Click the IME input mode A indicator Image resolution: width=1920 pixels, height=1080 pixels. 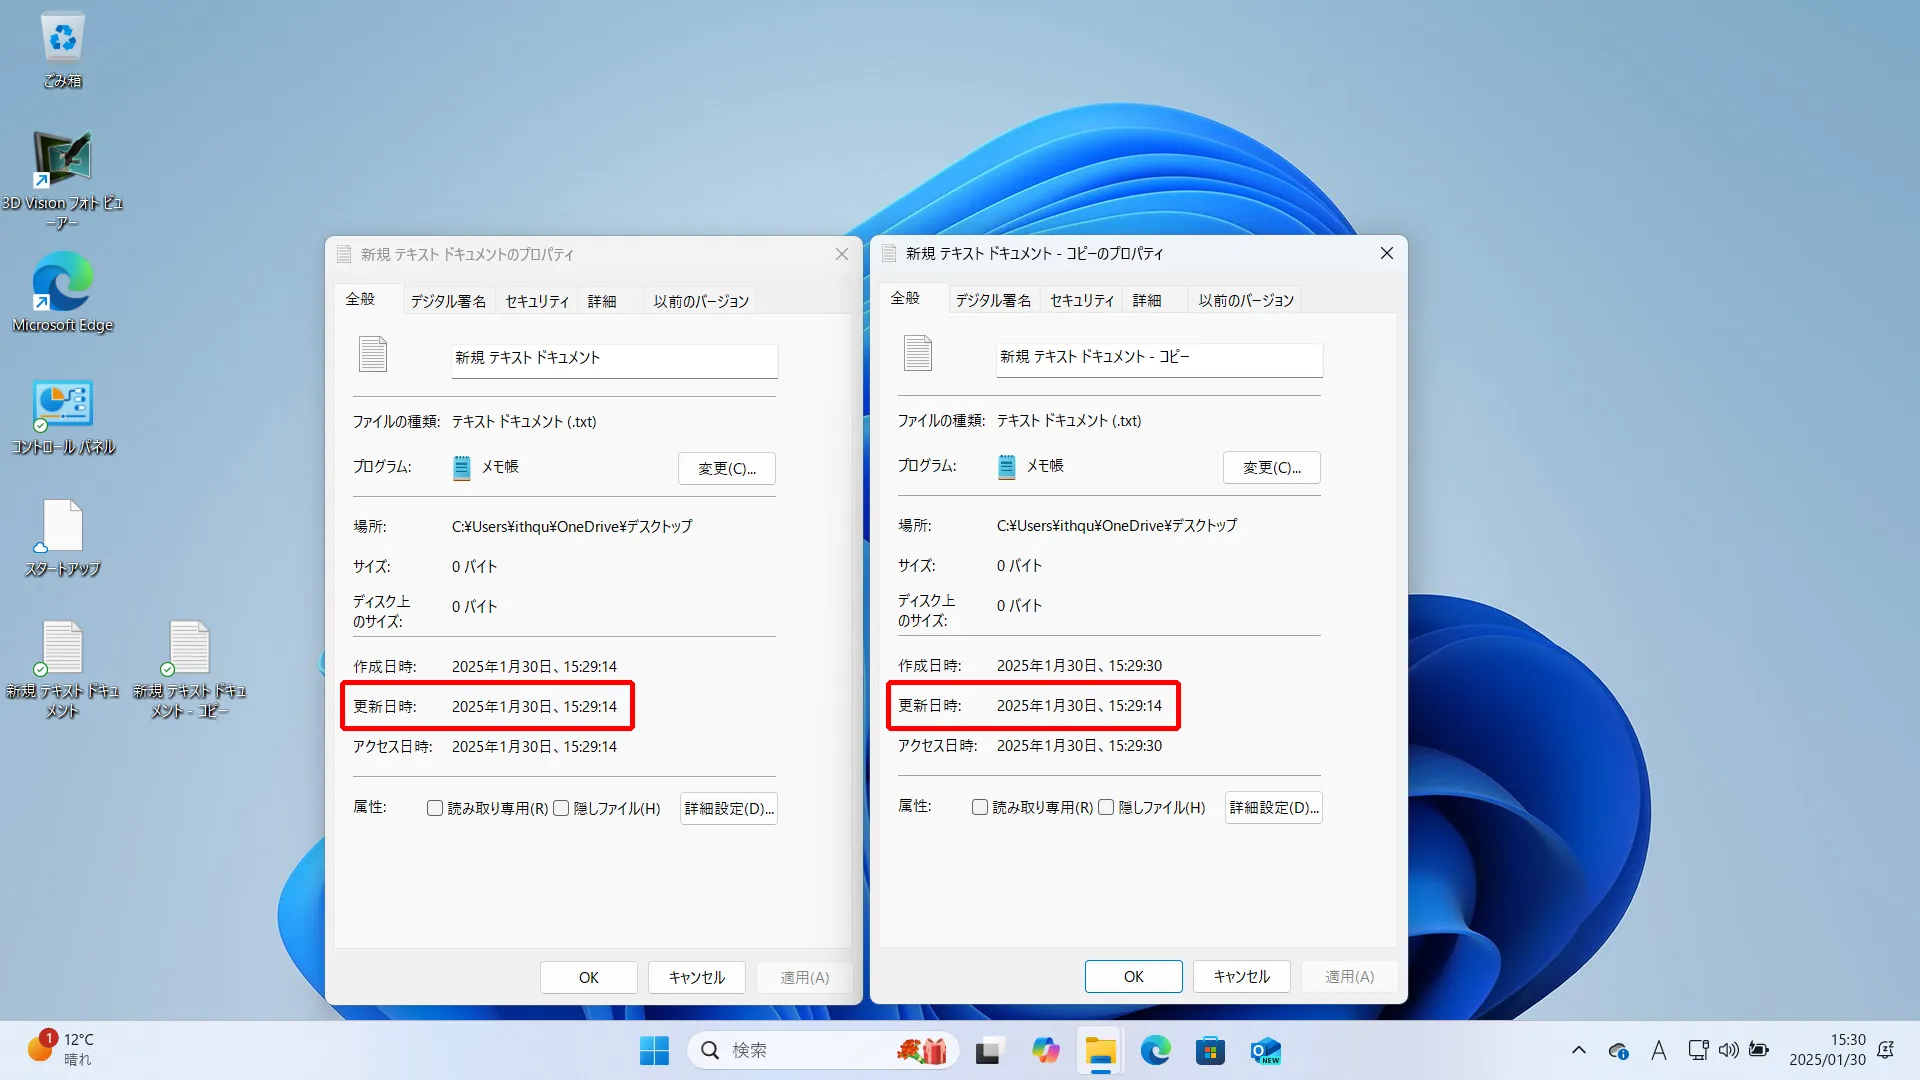tap(1659, 1050)
